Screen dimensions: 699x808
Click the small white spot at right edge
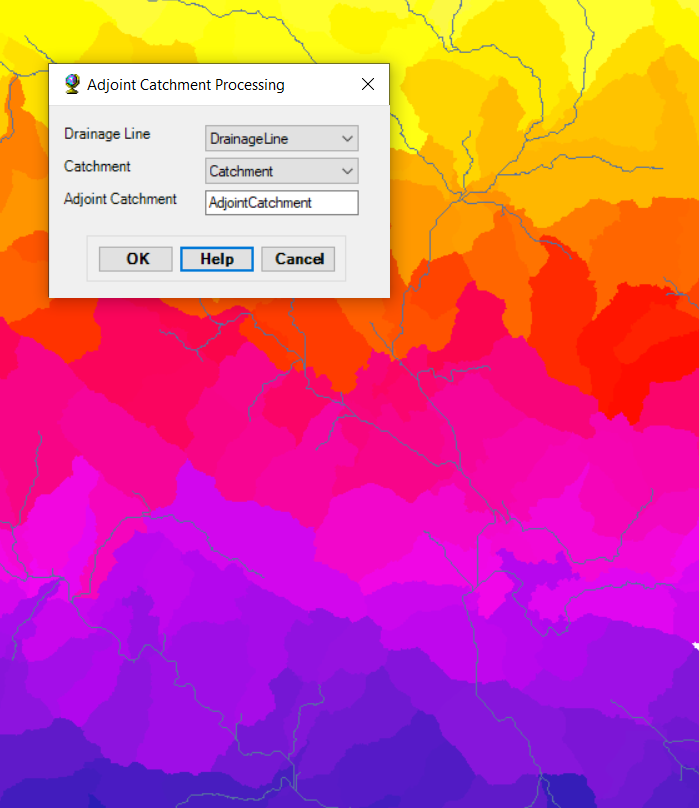(x=694, y=647)
